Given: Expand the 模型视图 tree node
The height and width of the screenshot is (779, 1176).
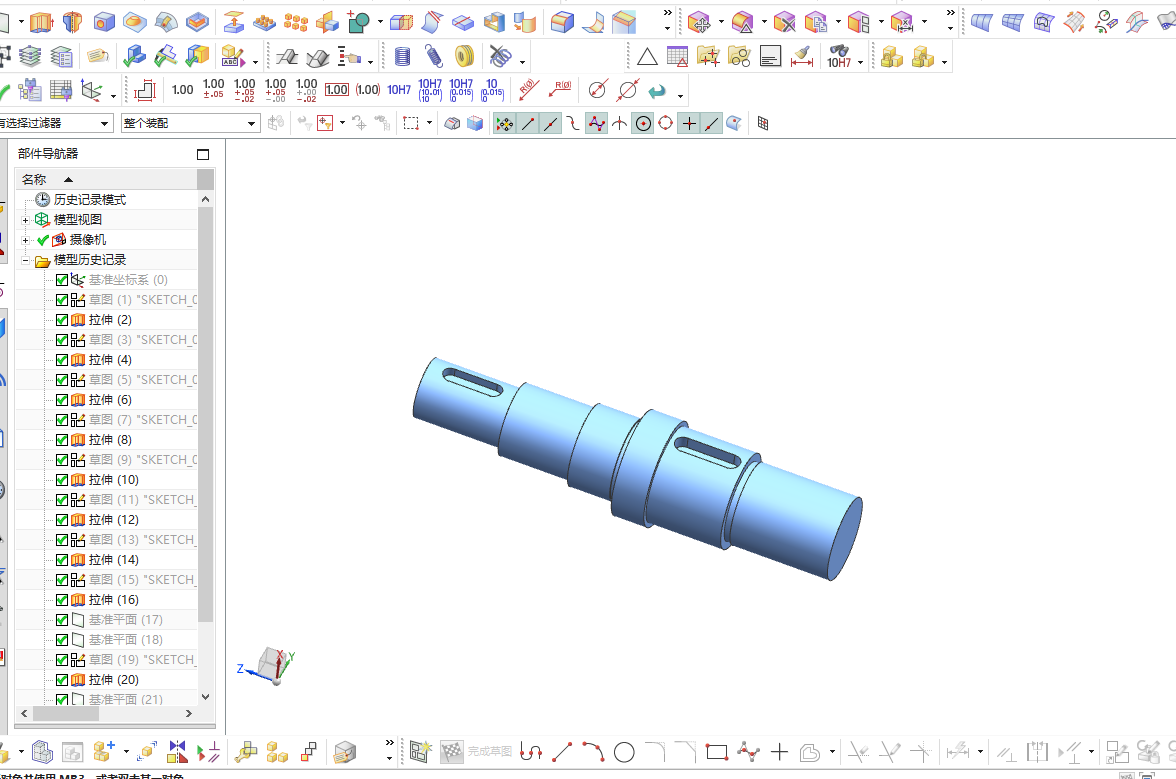Looking at the screenshot, I should [x=26, y=220].
